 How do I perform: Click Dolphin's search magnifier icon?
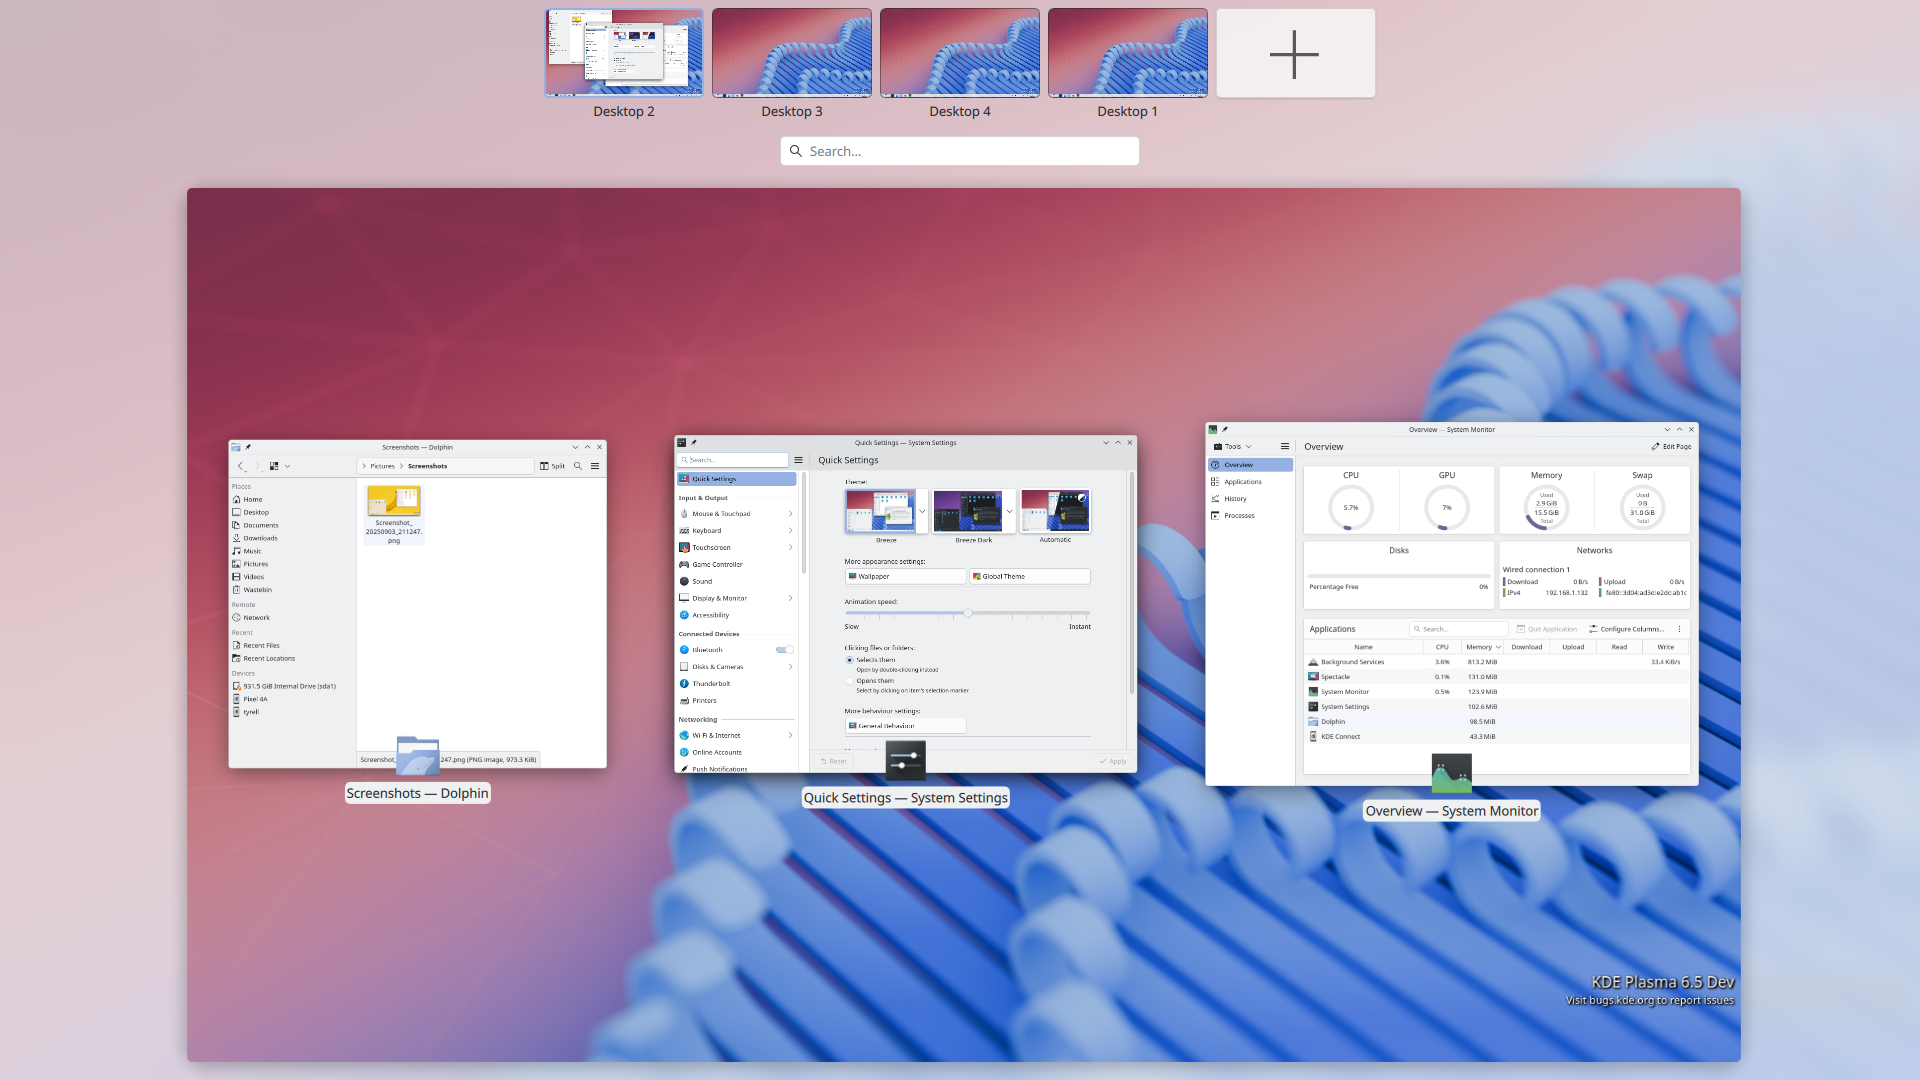(x=578, y=466)
